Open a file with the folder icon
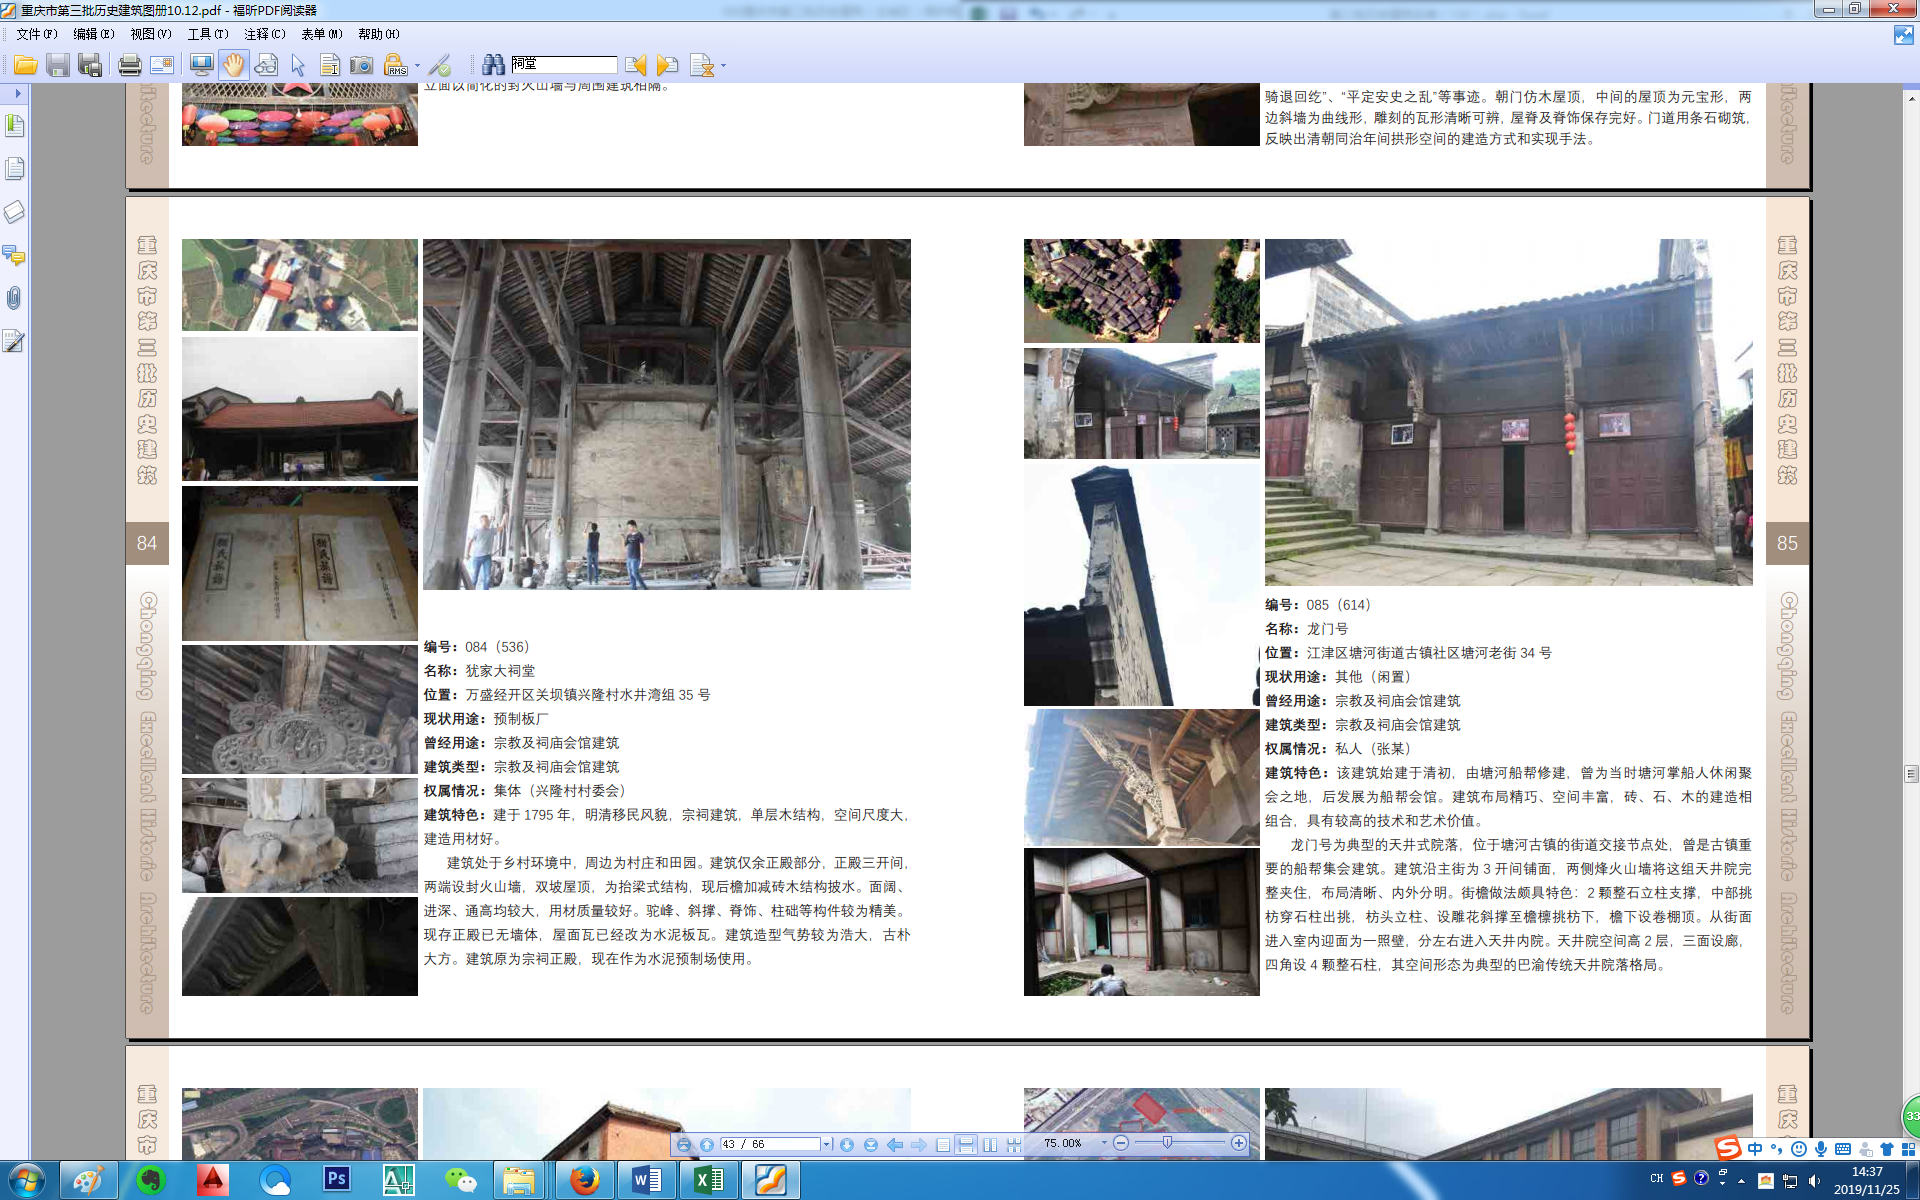 tap(25, 65)
